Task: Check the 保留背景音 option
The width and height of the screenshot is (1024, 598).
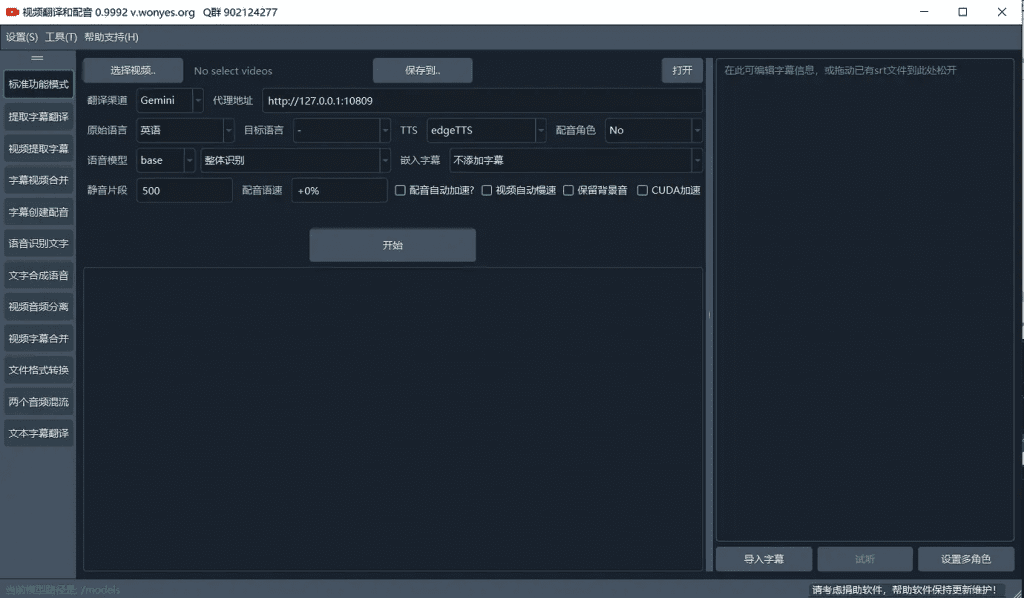Action: (568, 190)
